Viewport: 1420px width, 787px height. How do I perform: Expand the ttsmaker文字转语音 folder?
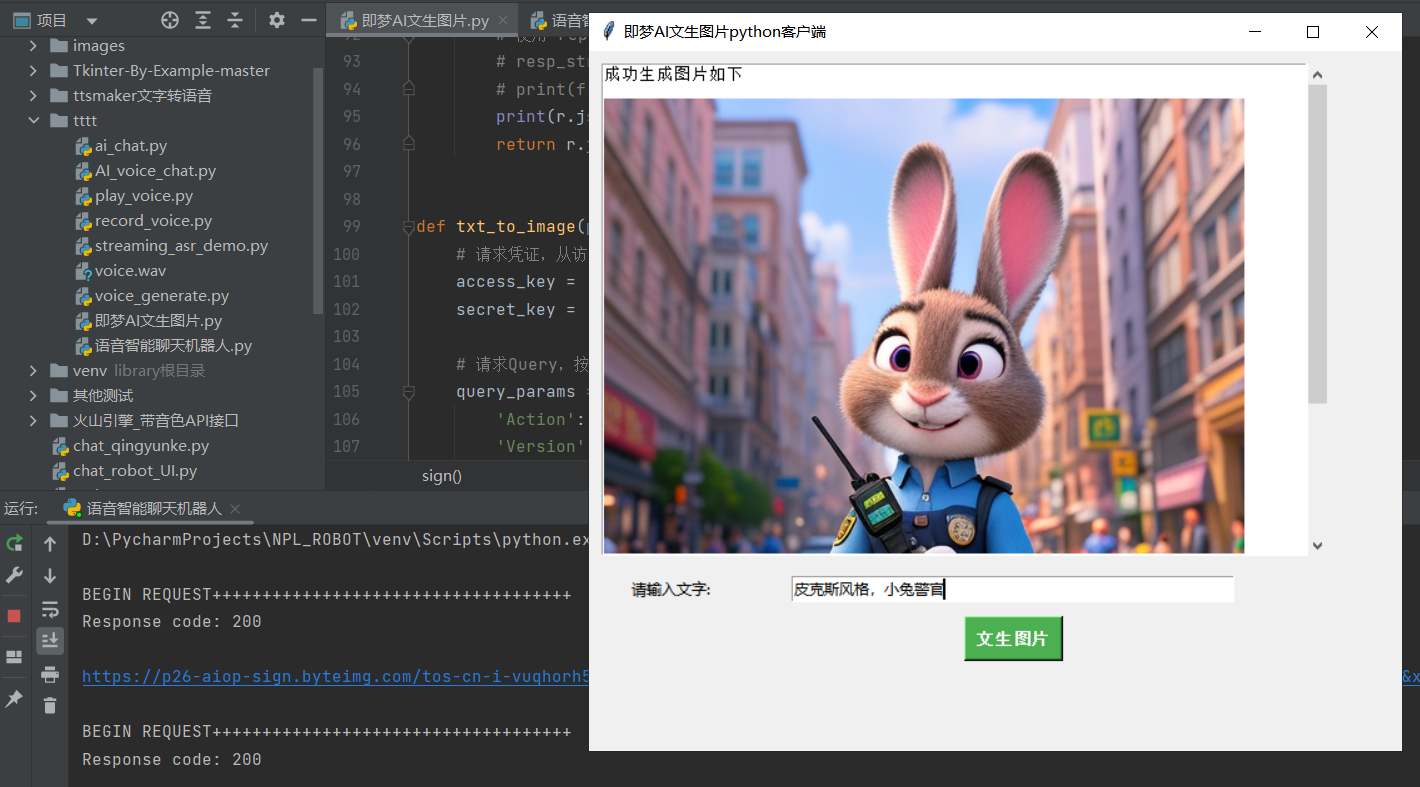(33, 96)
